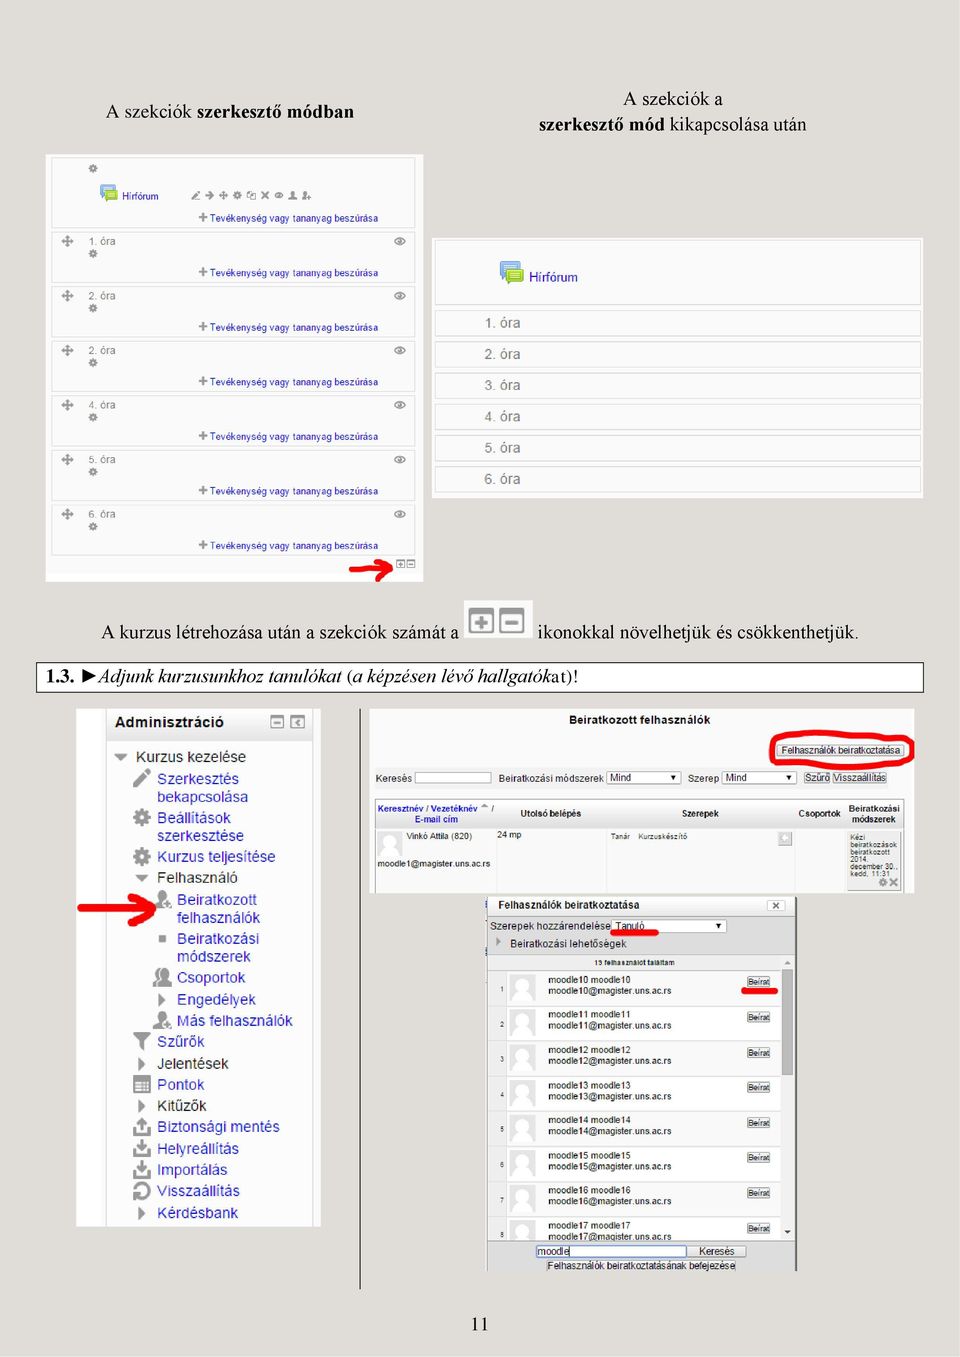Click the pencil rename icon beside Hírfórum
The height and width of the screenshot is (1357, 960).
click(195, 196)
